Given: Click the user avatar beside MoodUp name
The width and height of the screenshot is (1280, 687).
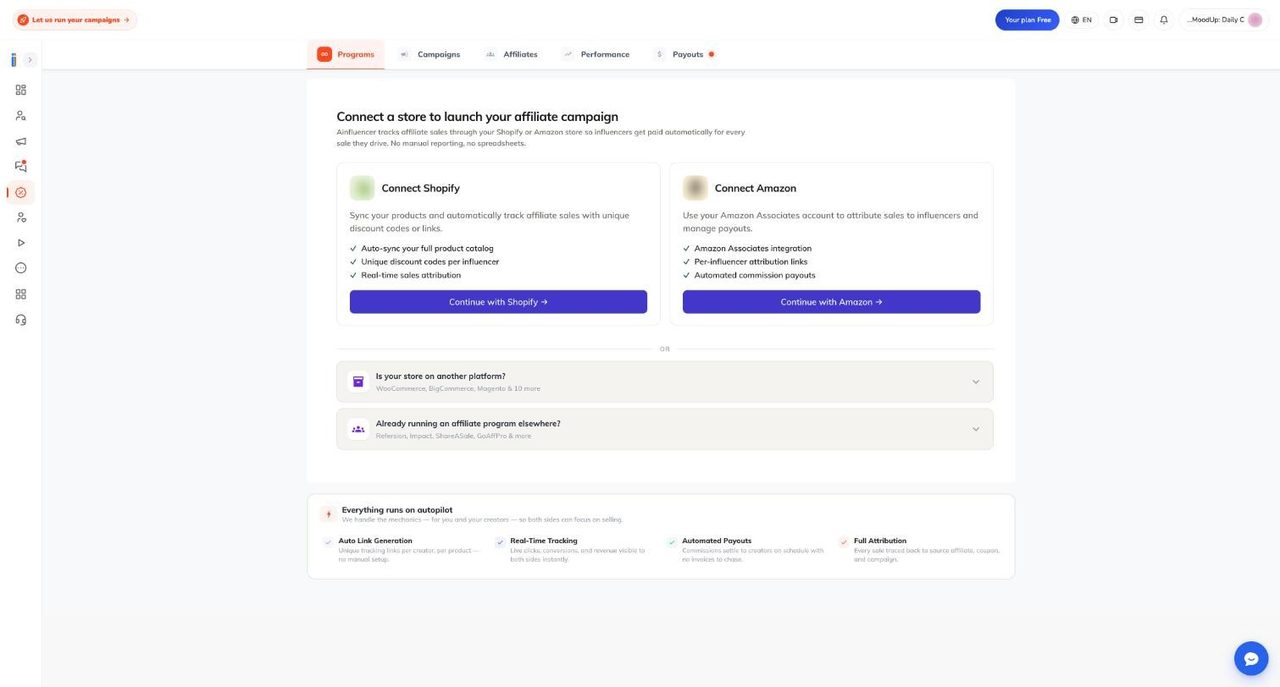Looking at the screenshot, I should pos(1255,20).
